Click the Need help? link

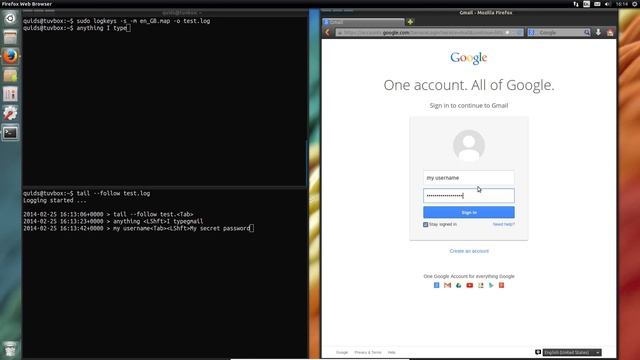pyautogui.click(x=503, y=224)
